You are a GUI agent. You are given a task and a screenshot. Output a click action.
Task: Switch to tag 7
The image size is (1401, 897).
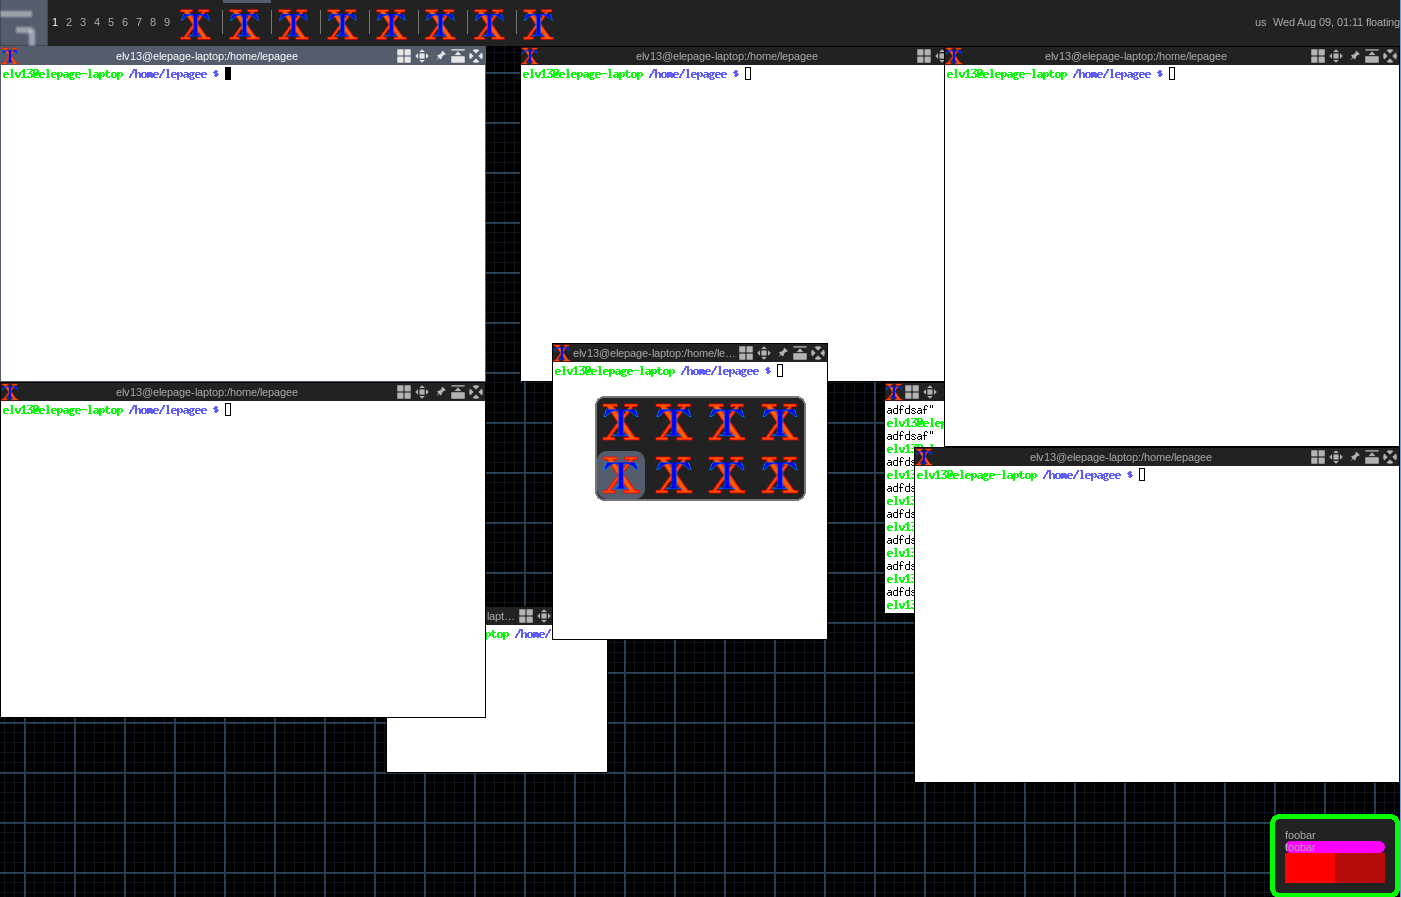(139, 22)
